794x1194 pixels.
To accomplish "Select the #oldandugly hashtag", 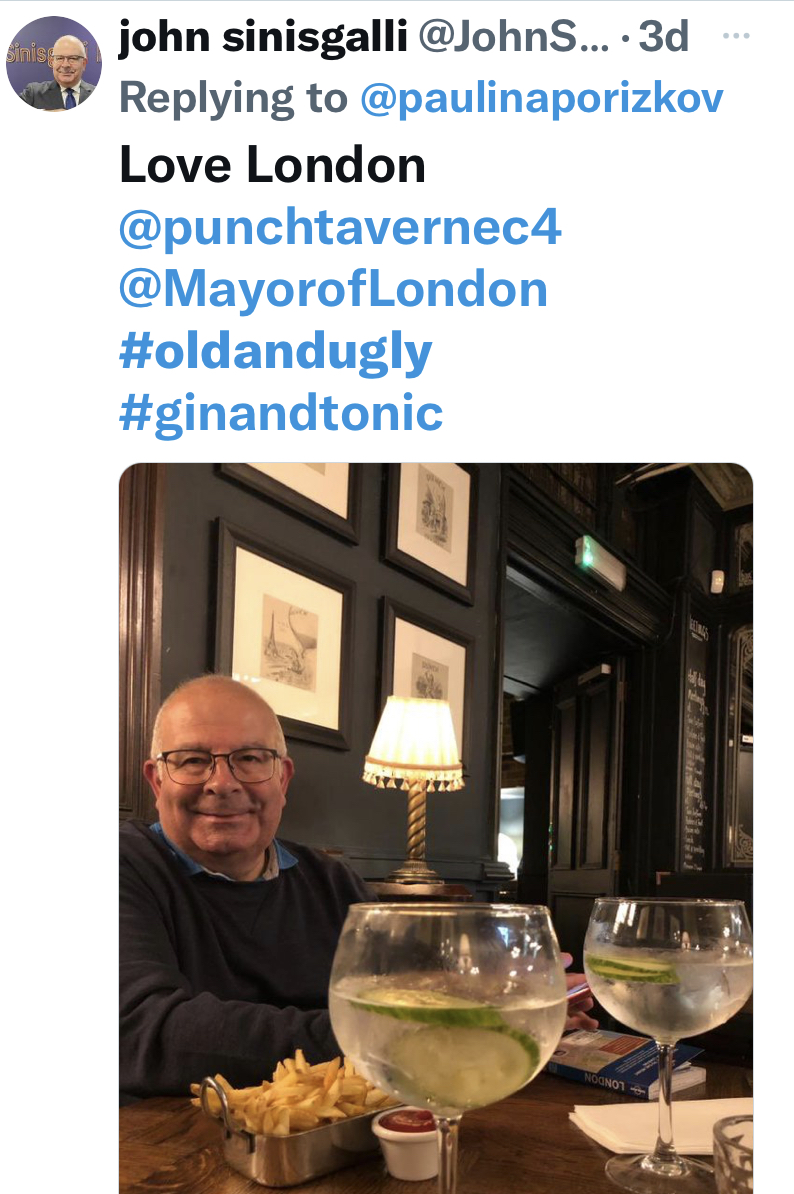I will (x=276, y=353).
